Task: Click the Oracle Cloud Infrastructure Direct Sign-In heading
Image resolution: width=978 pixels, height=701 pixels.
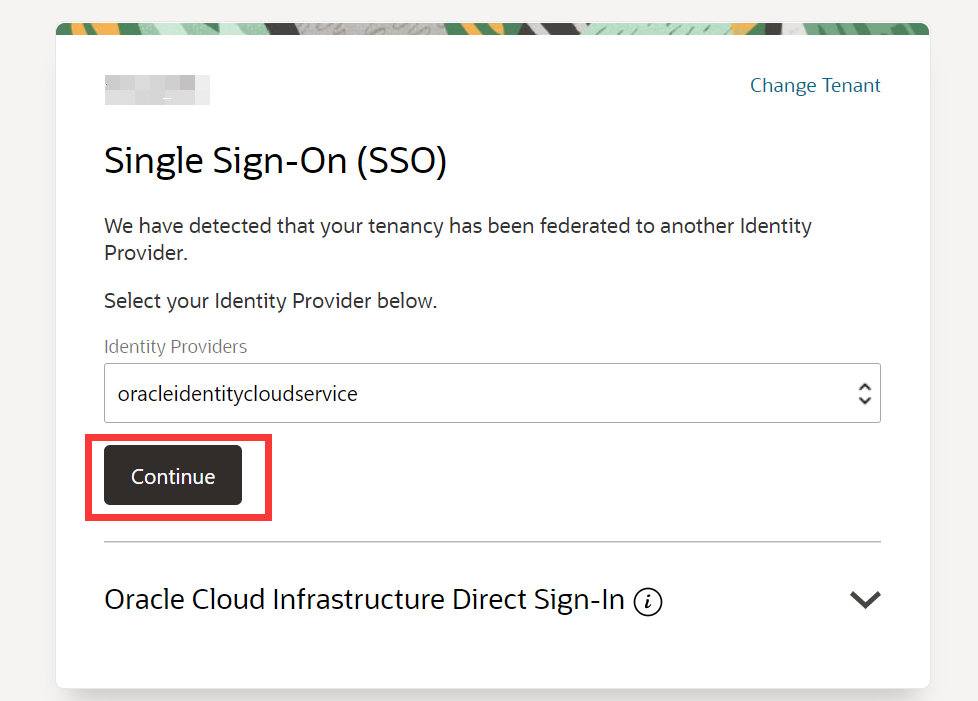Action: click(x=364, y=599)
